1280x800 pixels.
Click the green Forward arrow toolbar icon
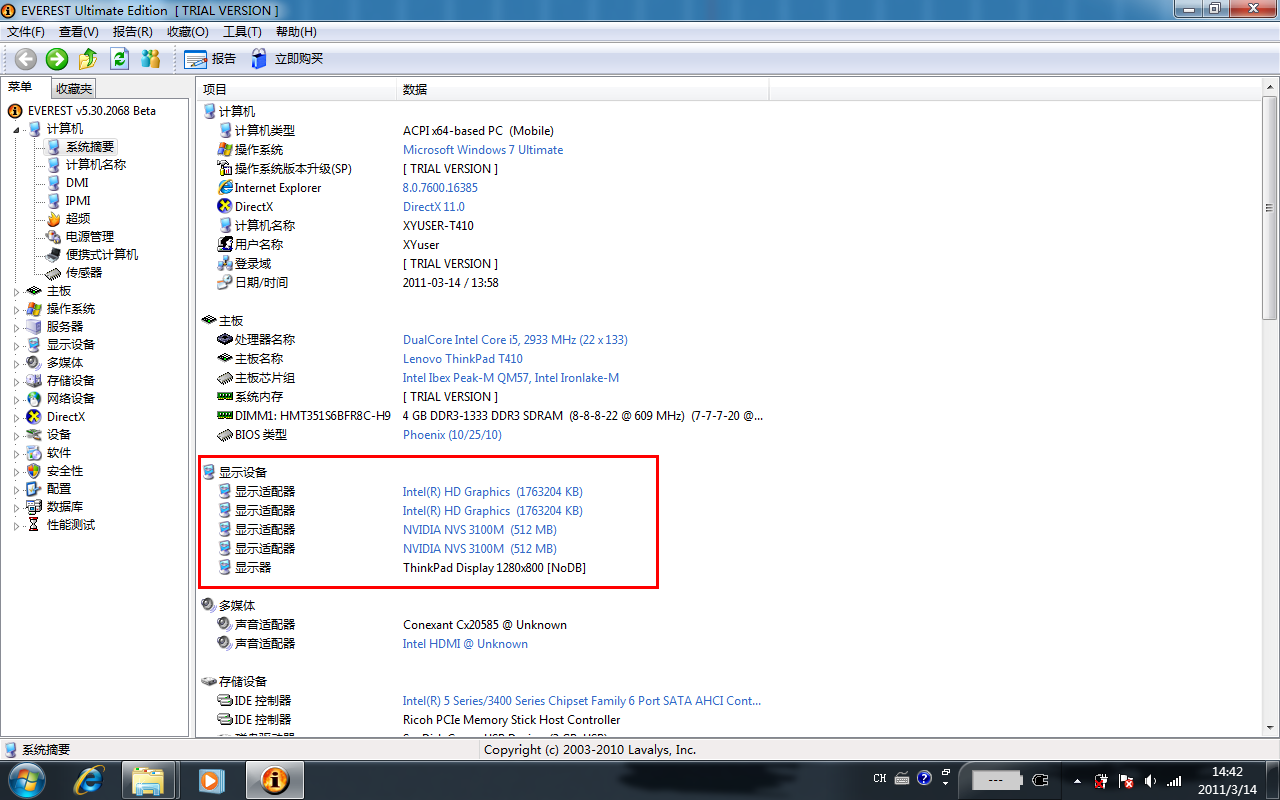pyautogui.click(x=57, y=59)
